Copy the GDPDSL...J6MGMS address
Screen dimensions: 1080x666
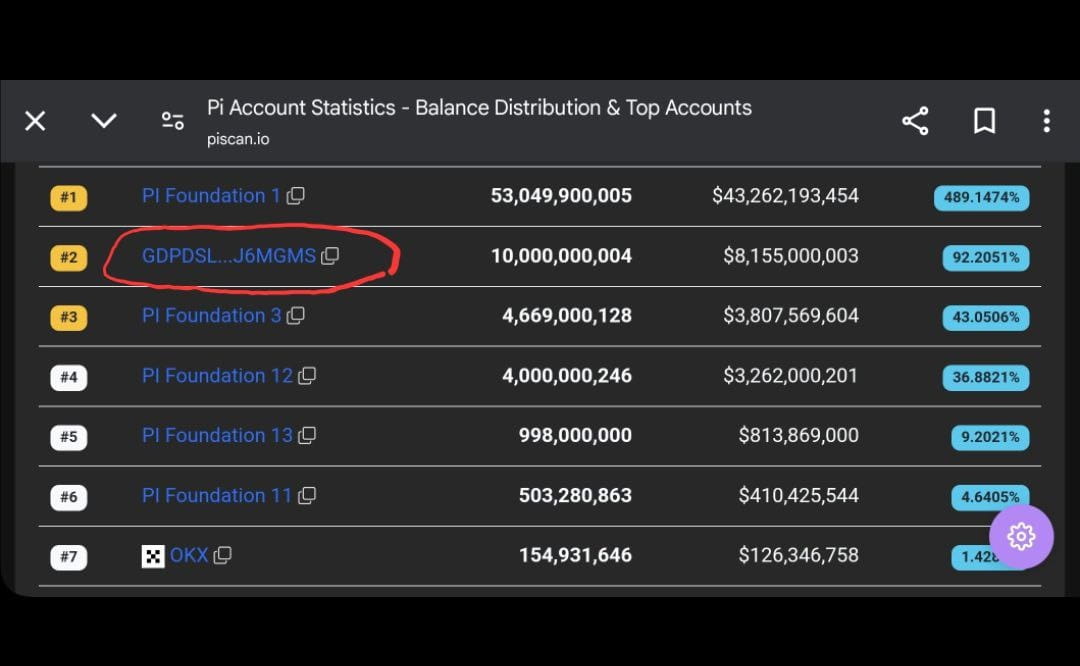click(x=330, y=256)
